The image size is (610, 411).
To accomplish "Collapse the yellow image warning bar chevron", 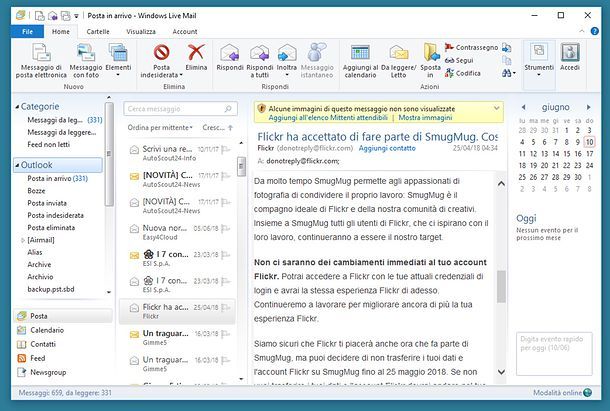I will [x=496, y=108].
